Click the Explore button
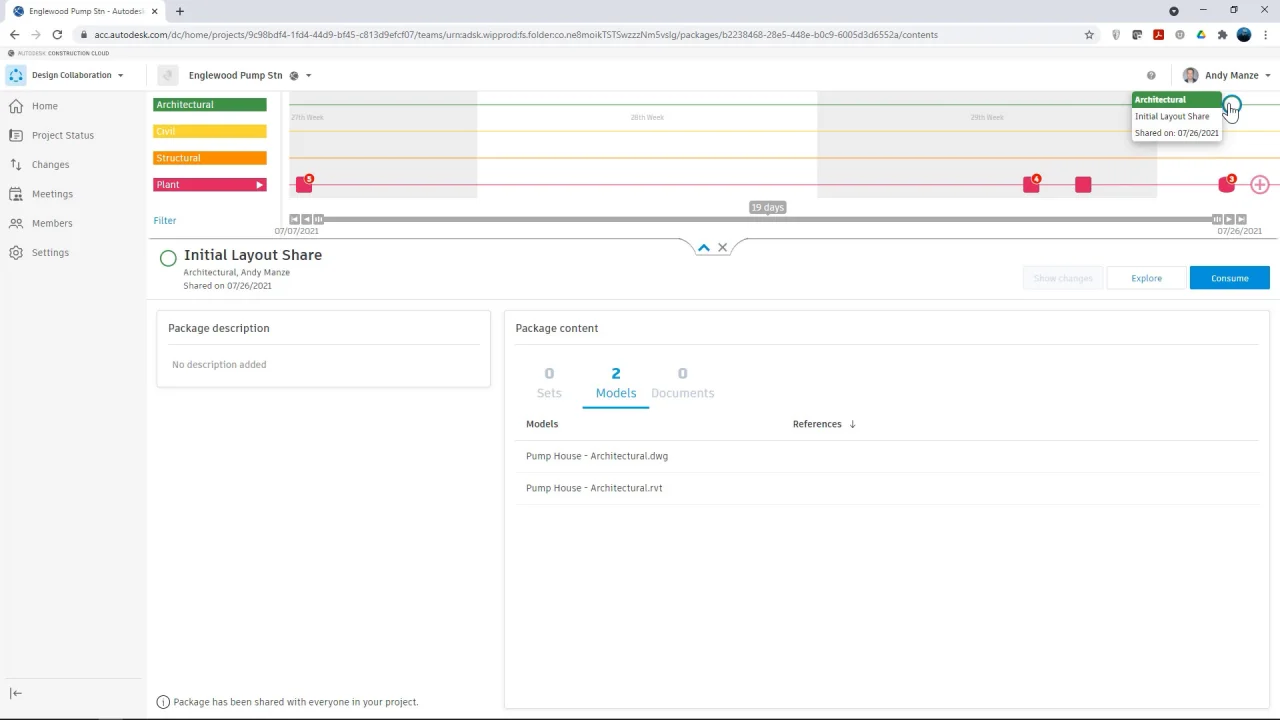Screen dimensions: 1280x720 click(x=1146, y=278)
